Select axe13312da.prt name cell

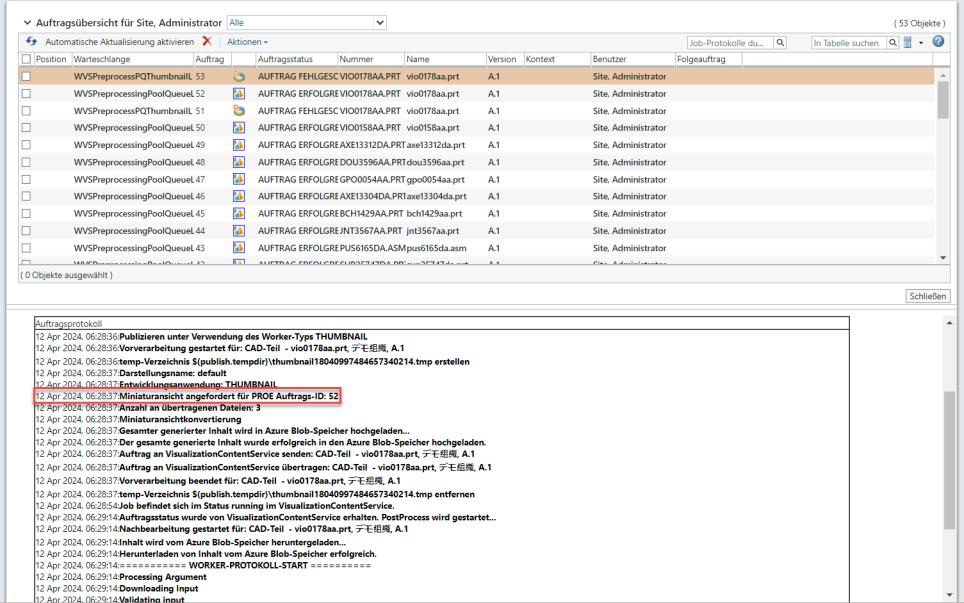click(435, 145)
